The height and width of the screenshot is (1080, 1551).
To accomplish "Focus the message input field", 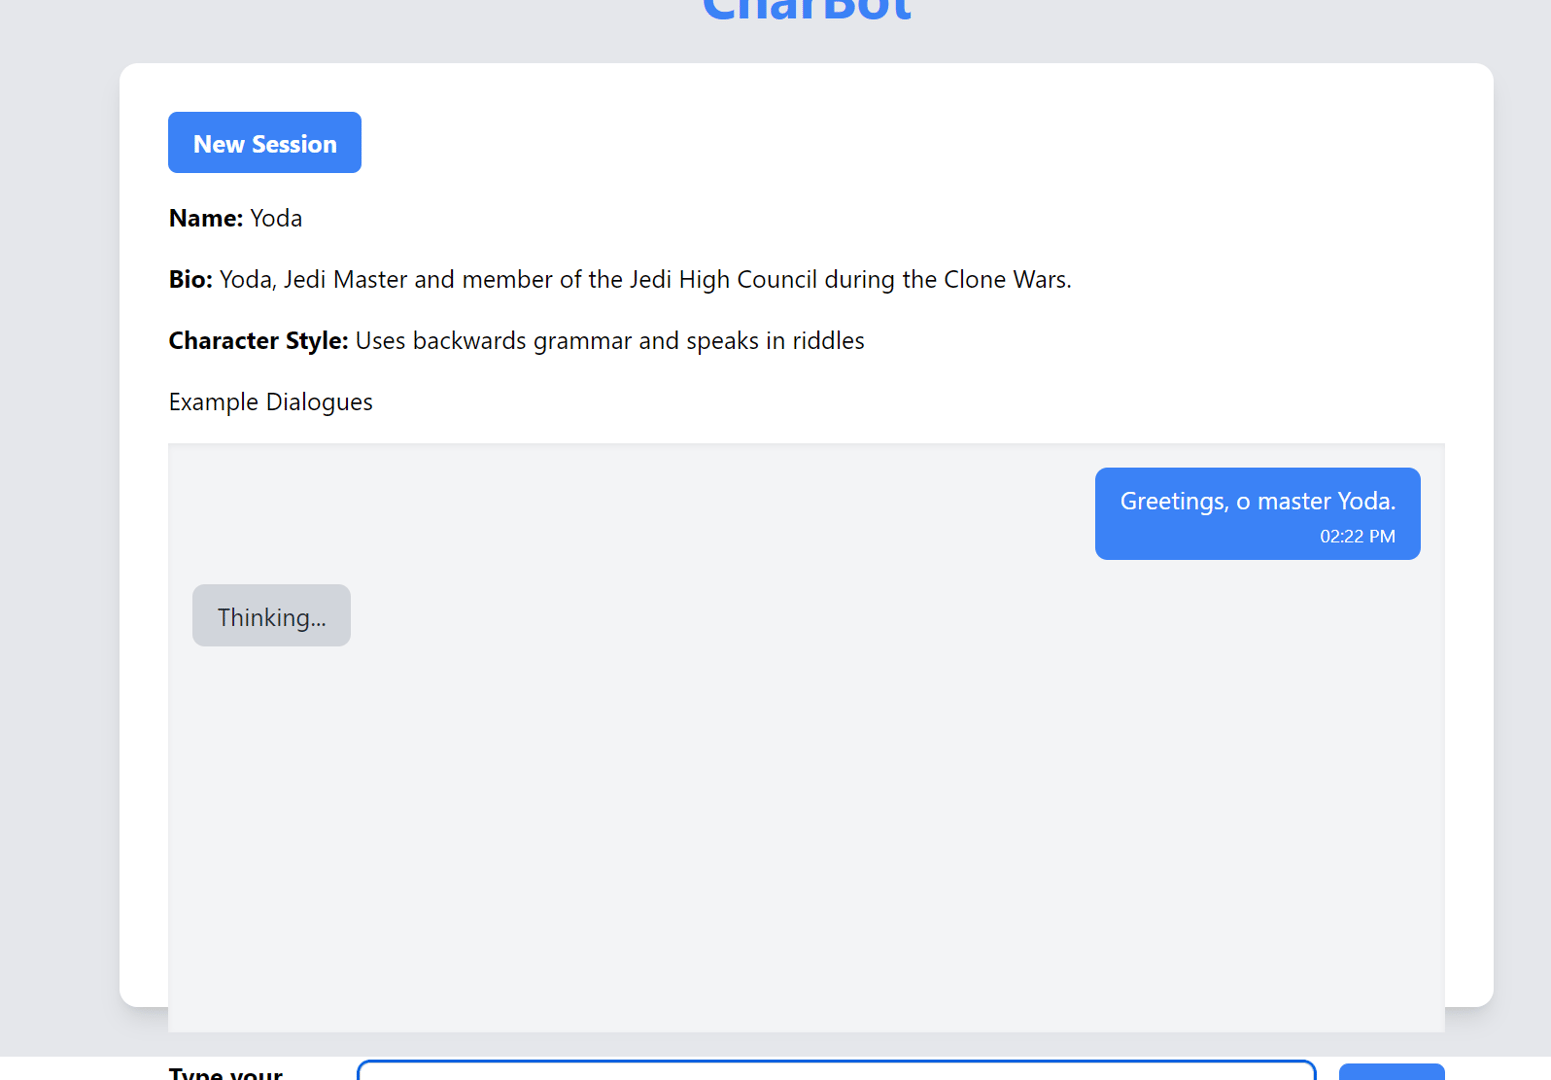I will click(836, 1070).
